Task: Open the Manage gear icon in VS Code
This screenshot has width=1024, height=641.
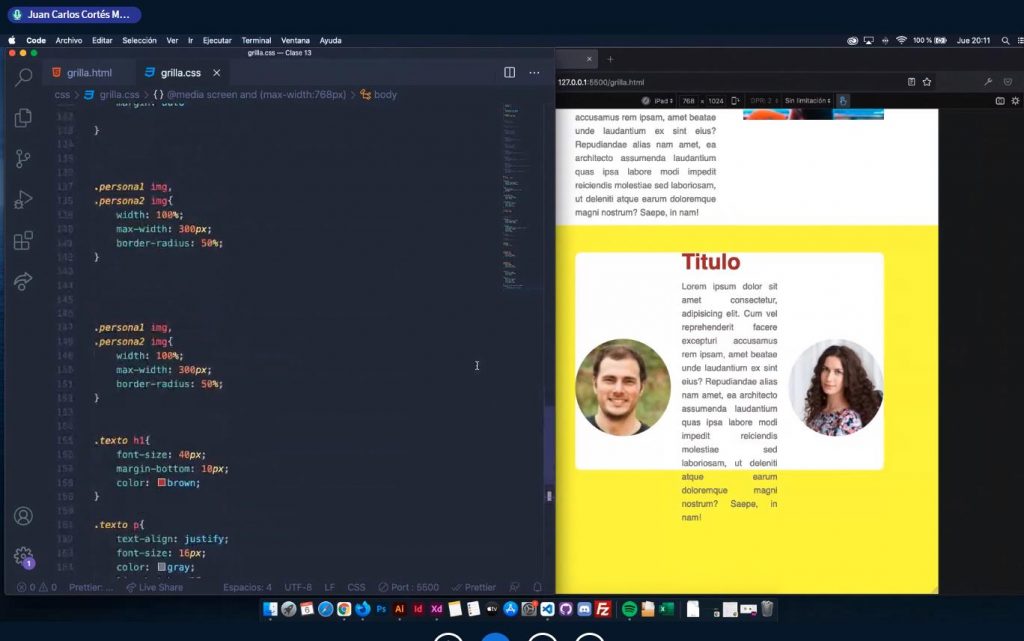Action: point(24,557)
